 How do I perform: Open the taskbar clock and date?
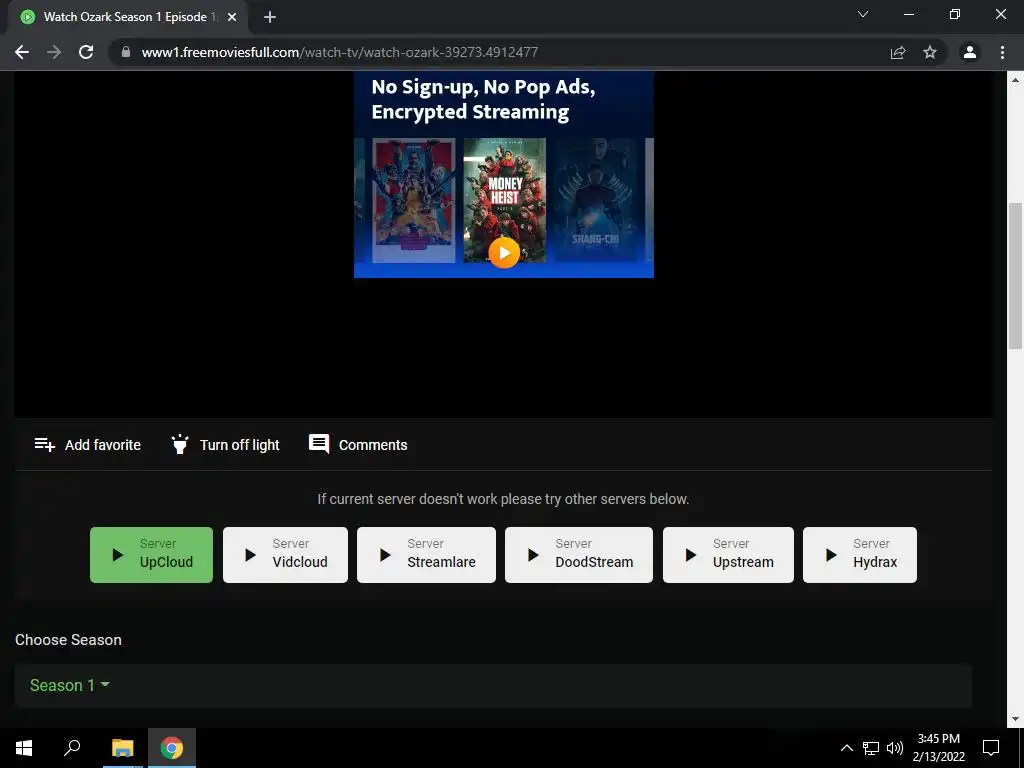tap(938, 748)
